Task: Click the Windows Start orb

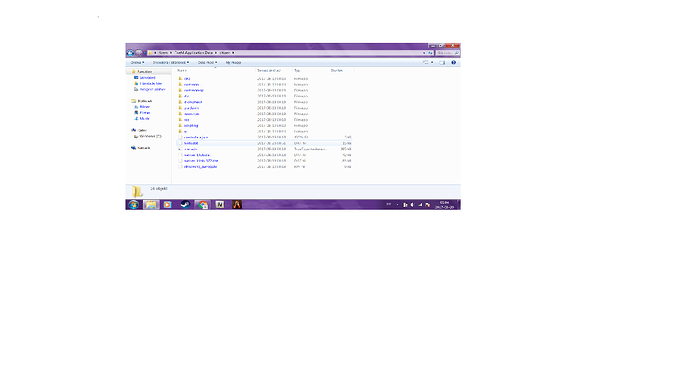Action: (133, 205)
